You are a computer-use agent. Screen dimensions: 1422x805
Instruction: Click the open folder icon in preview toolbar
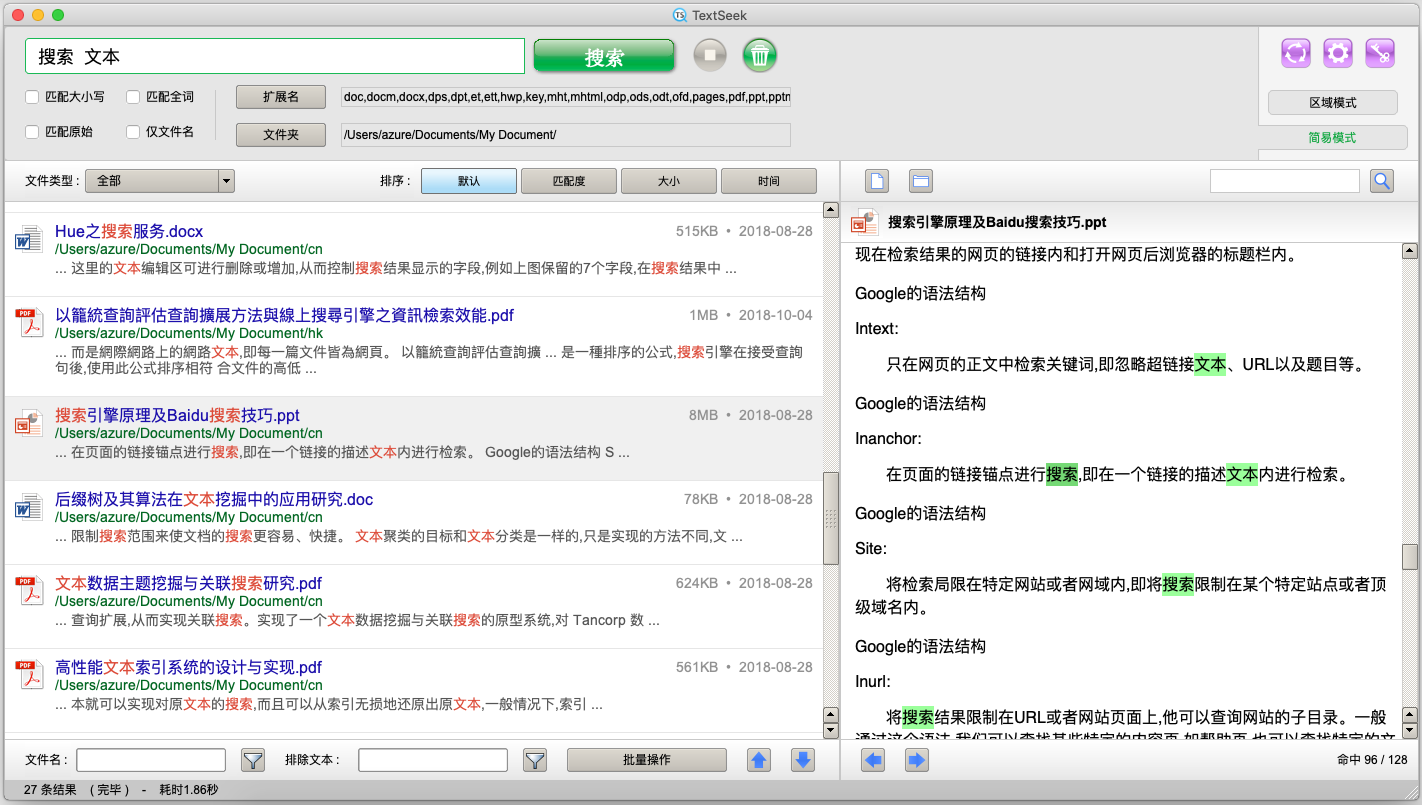click(x=921, y=181)
